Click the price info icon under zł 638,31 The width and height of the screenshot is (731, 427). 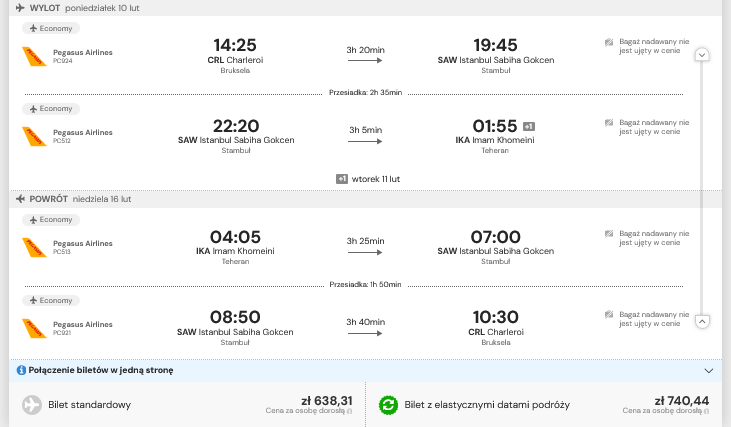tap(350, 411)
